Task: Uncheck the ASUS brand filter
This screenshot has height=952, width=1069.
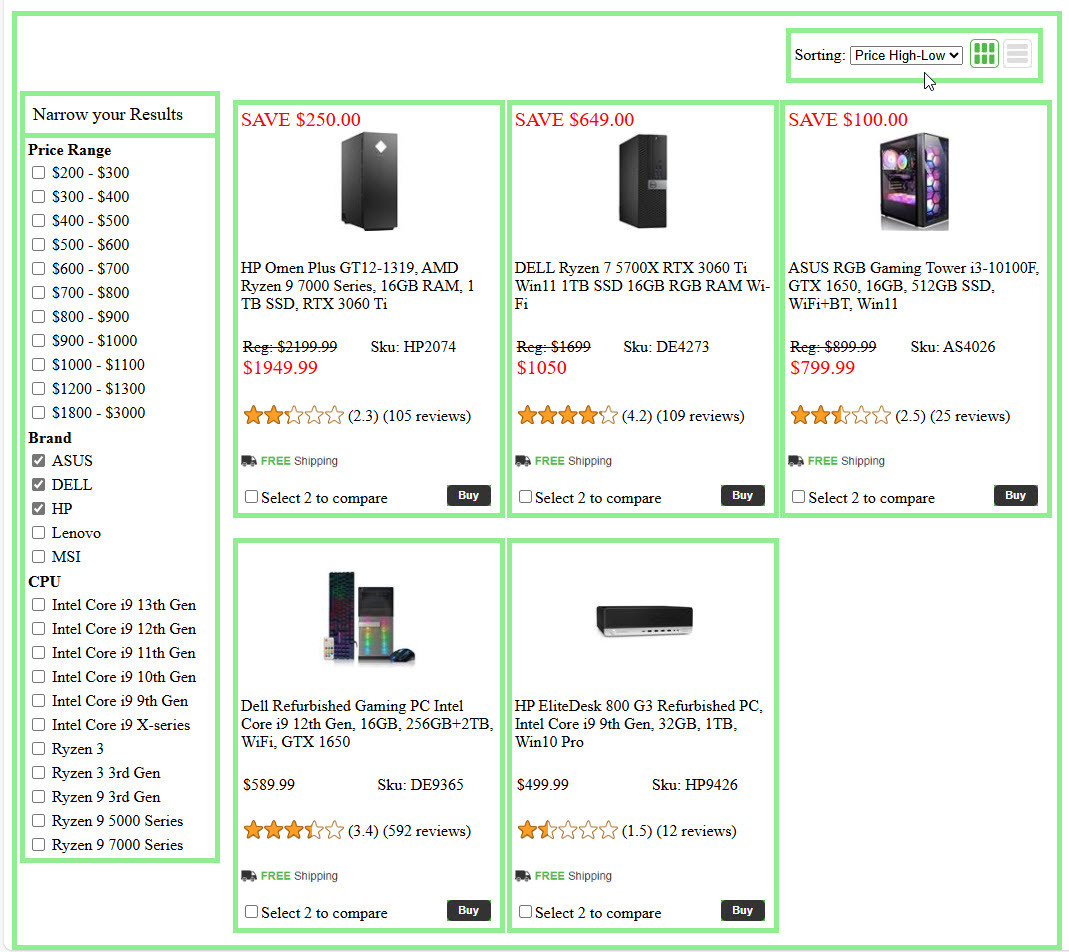Action: 38,461
